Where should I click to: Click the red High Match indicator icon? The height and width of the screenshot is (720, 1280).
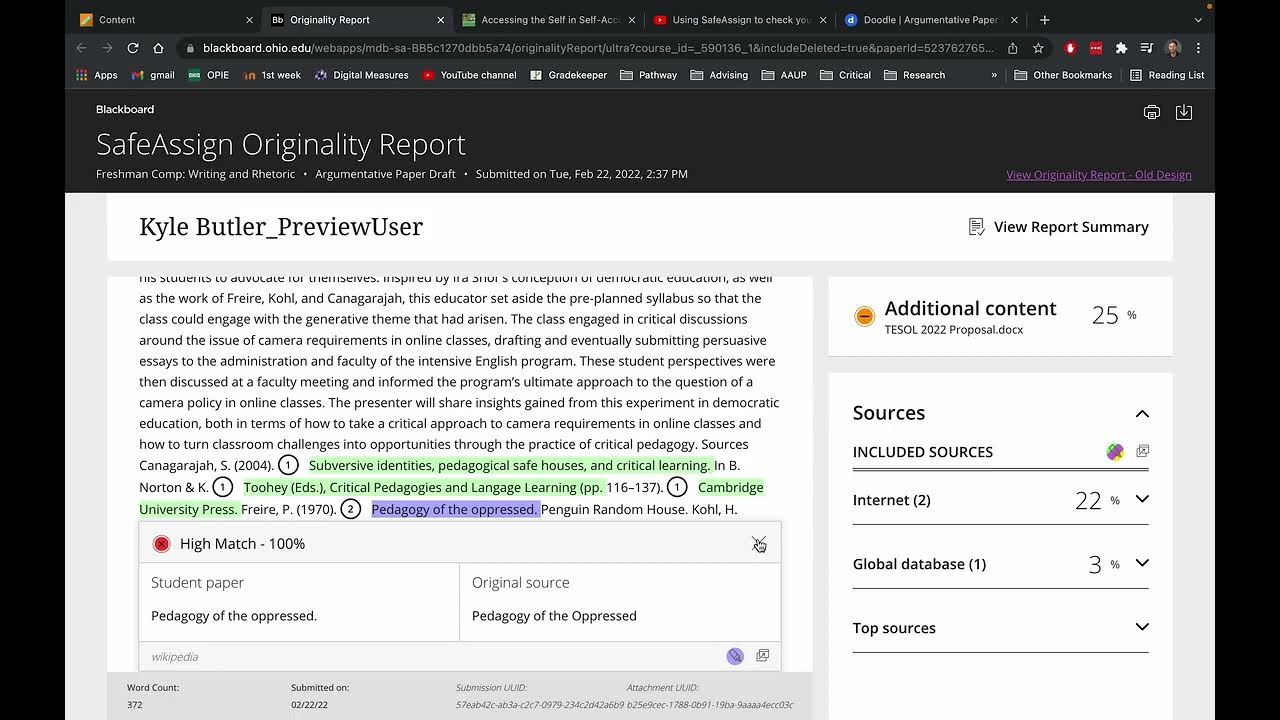161,544
